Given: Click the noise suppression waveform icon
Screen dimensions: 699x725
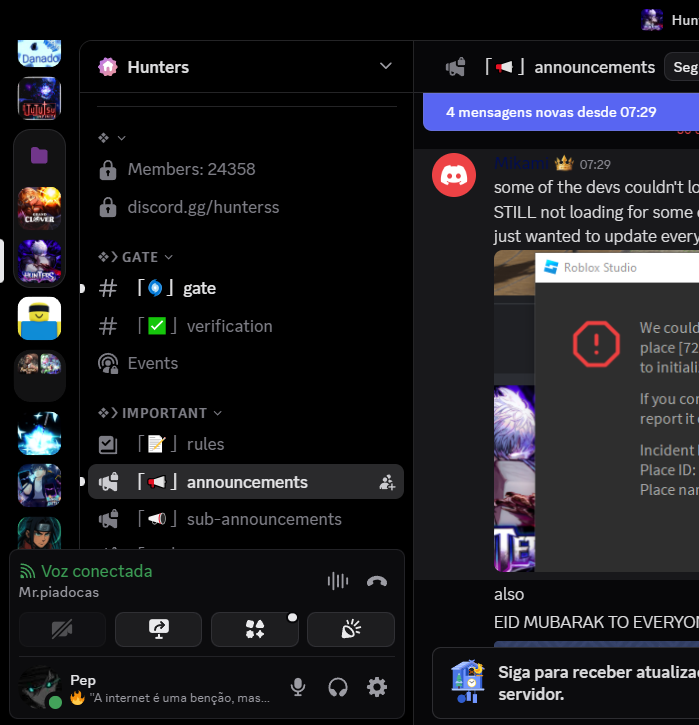Looking at the screenshot, I should tap(338, 581).
